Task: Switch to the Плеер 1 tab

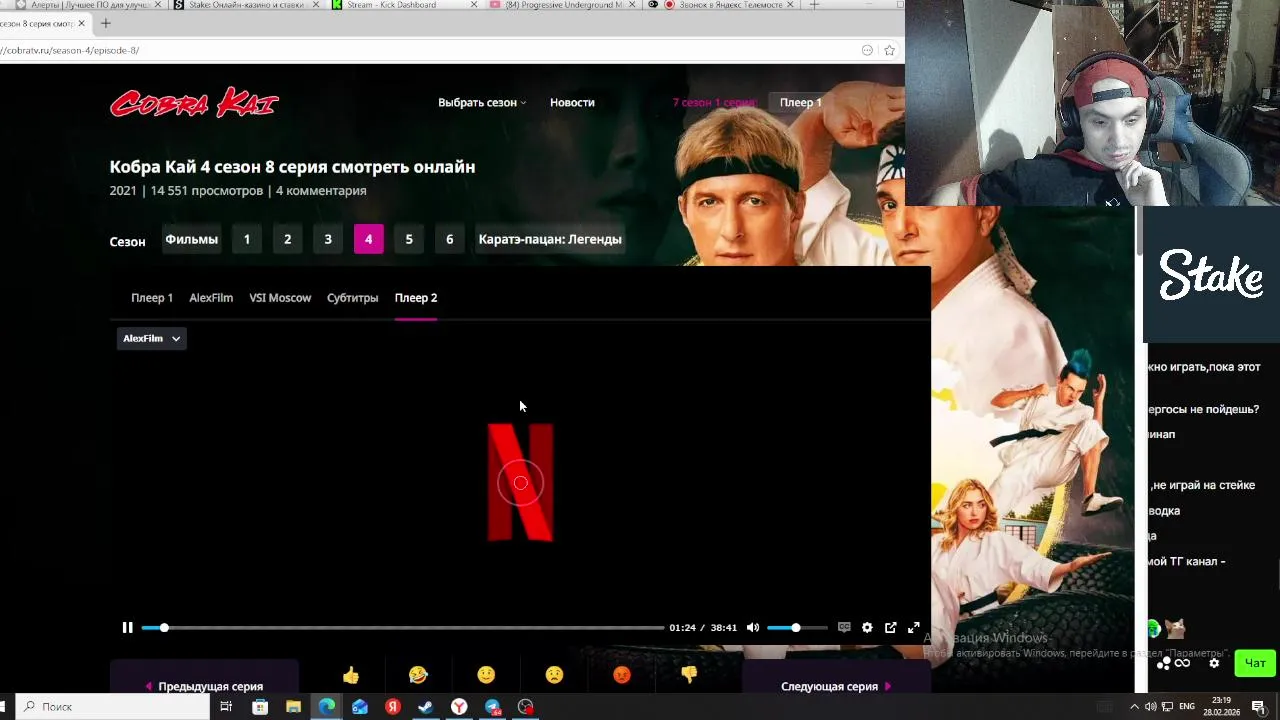Action: pos(152,298)
